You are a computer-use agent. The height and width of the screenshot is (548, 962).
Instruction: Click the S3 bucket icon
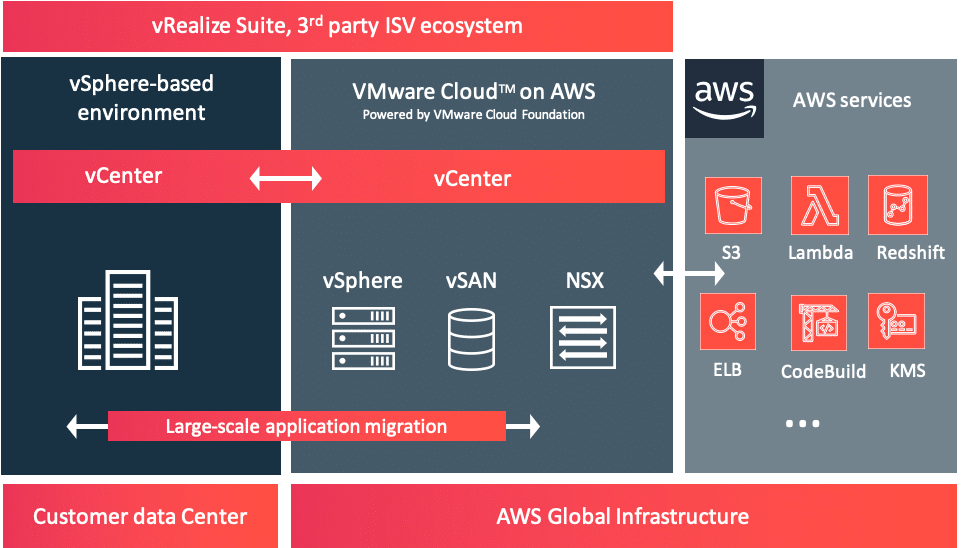point(732,206)
